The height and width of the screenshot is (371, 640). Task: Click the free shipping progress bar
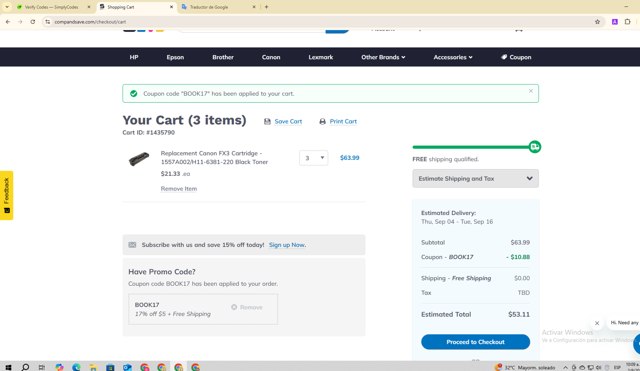tap(471, 147)
